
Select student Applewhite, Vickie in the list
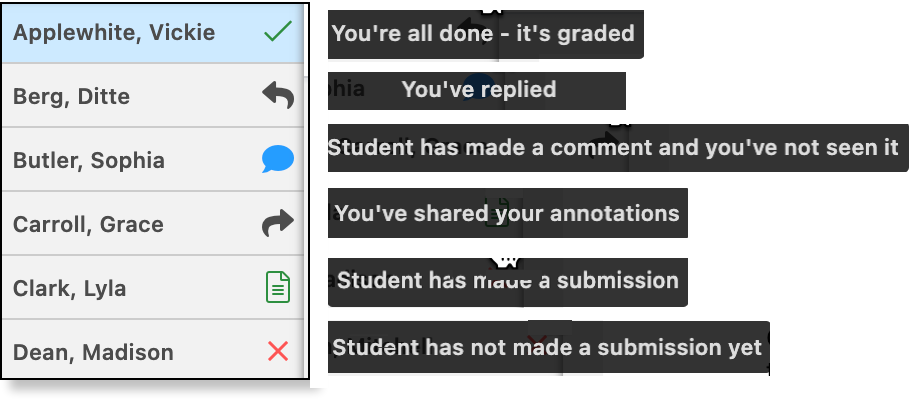(x=153, y=33)
